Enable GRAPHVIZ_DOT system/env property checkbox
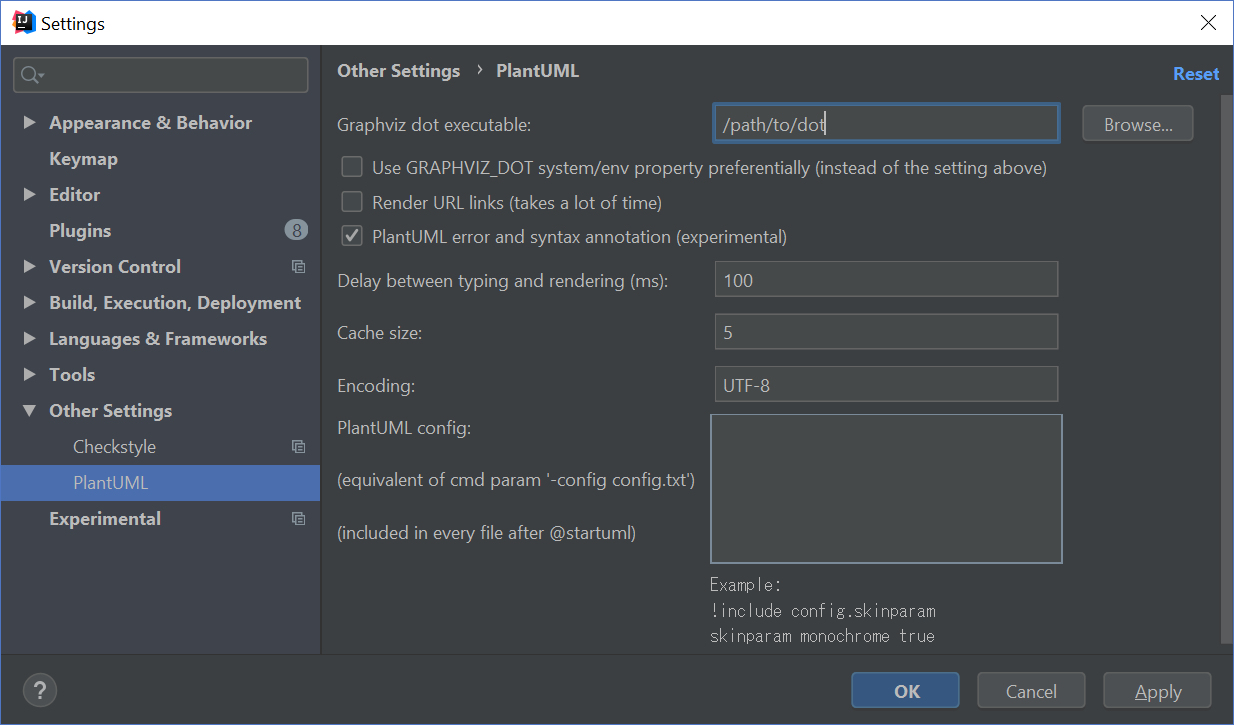This screenshot has height=725, width=1234. pyautogui.click(x=352, y=168)
